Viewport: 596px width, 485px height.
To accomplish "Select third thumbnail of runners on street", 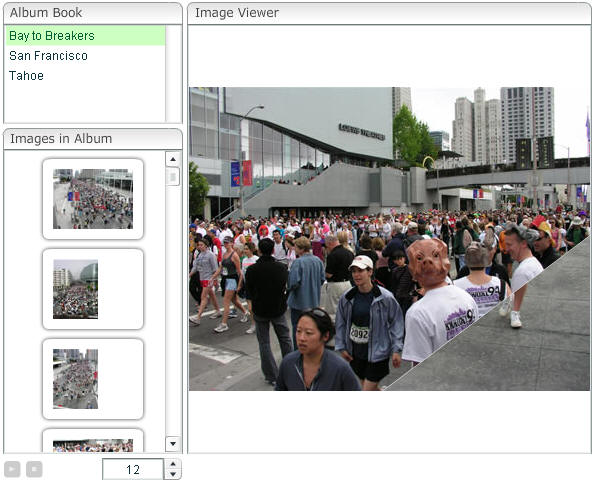I will pyautogui.click(x=93, y=379).
